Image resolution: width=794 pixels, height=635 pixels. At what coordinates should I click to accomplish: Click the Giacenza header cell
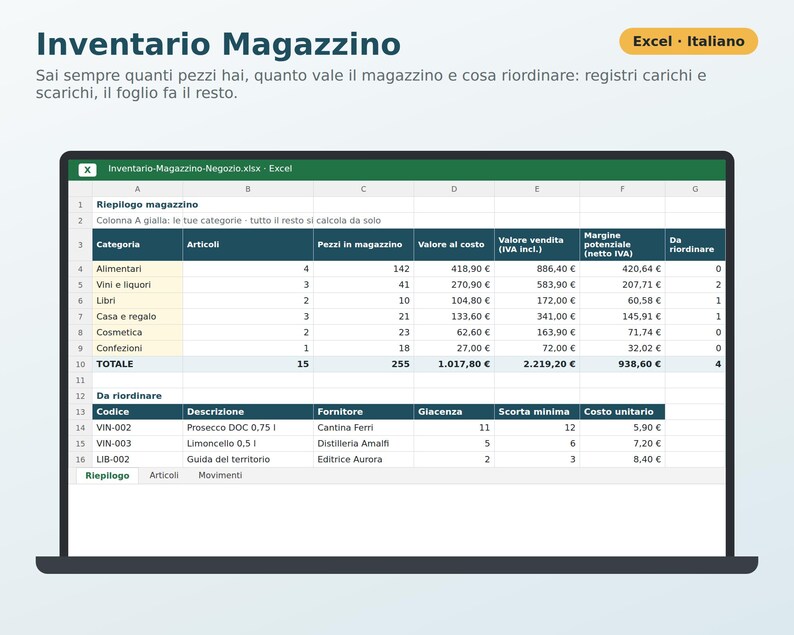tap(454, 412)
